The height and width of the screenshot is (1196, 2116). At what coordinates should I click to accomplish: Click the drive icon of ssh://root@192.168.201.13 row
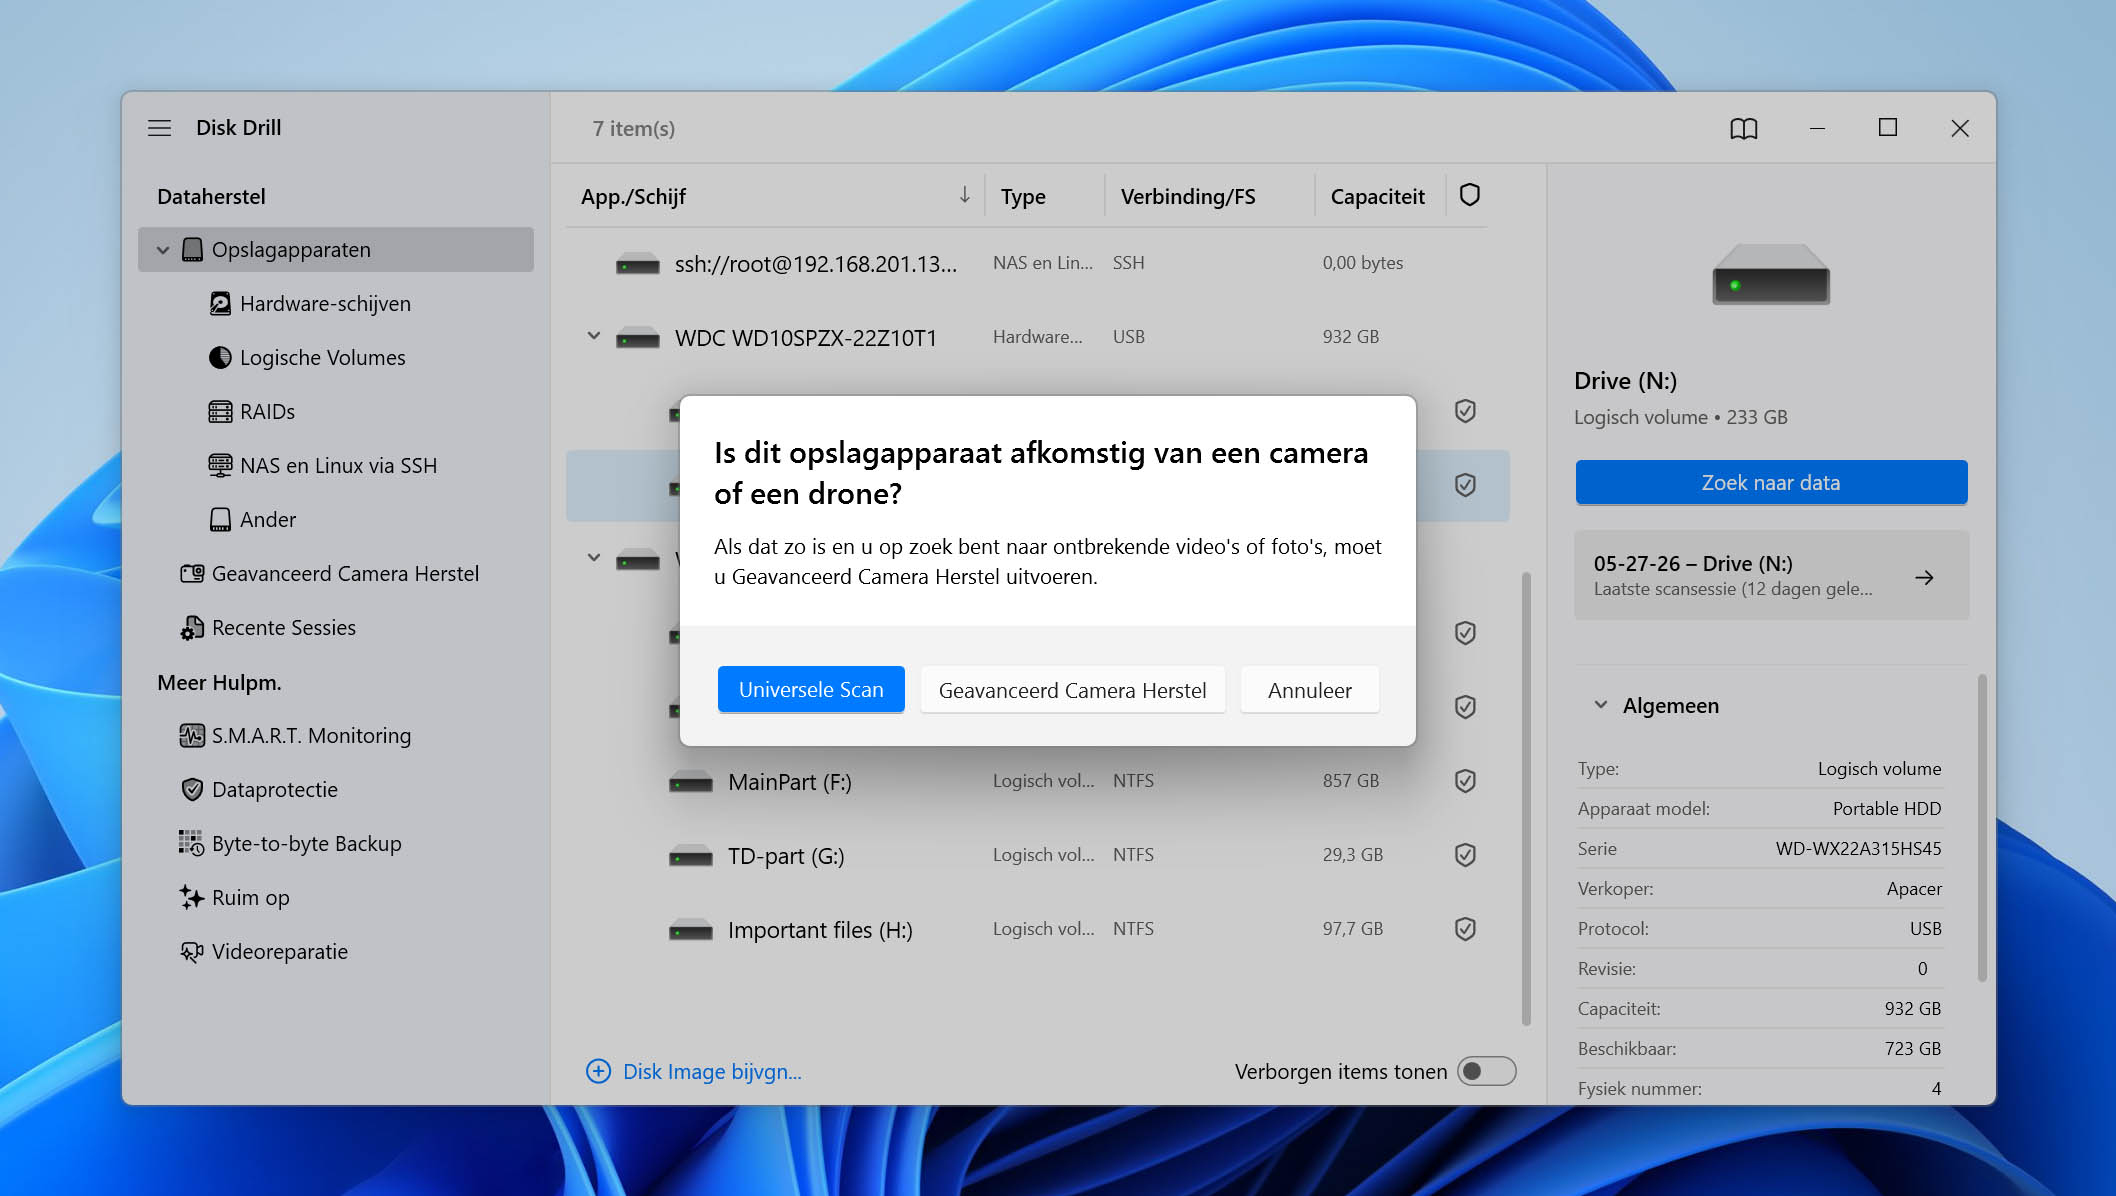tap(638, 264)
